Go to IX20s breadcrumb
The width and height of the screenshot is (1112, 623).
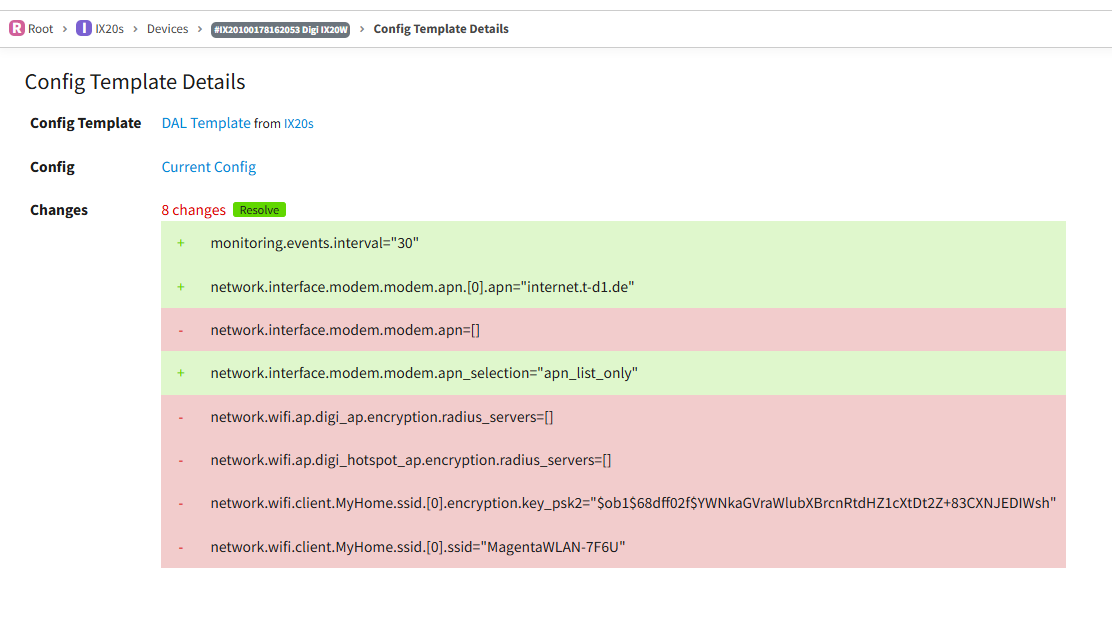click(109, 29)
